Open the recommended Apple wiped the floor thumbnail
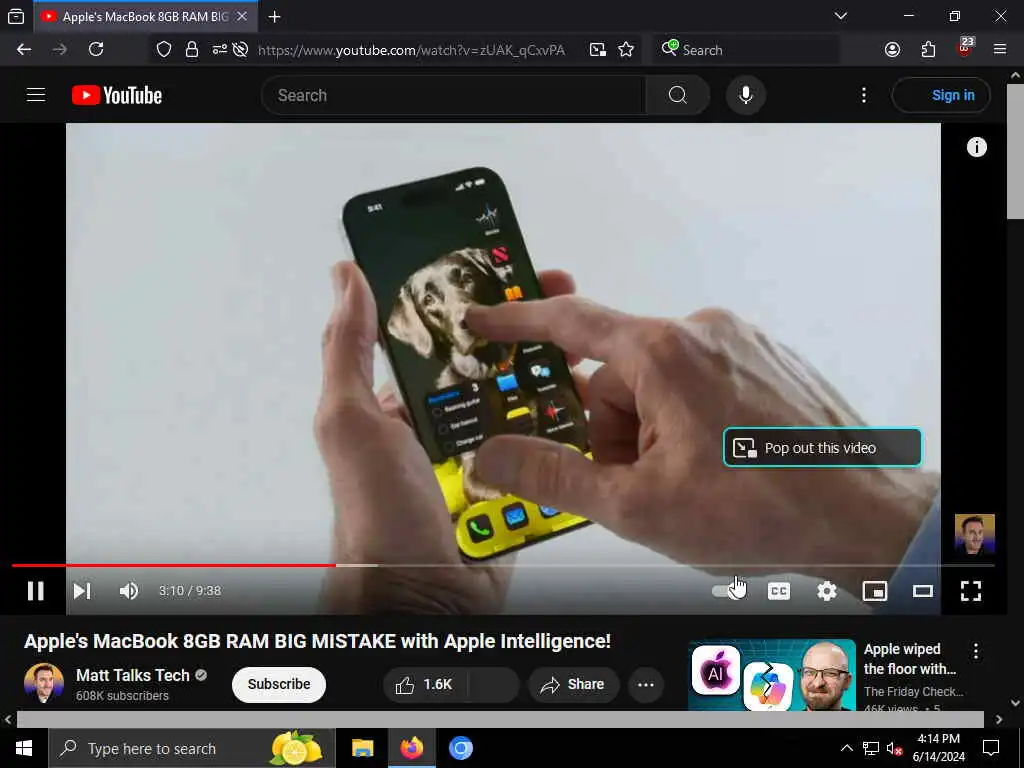The height and width of the screenshot is (768, 1024). (x=772, y=675)
